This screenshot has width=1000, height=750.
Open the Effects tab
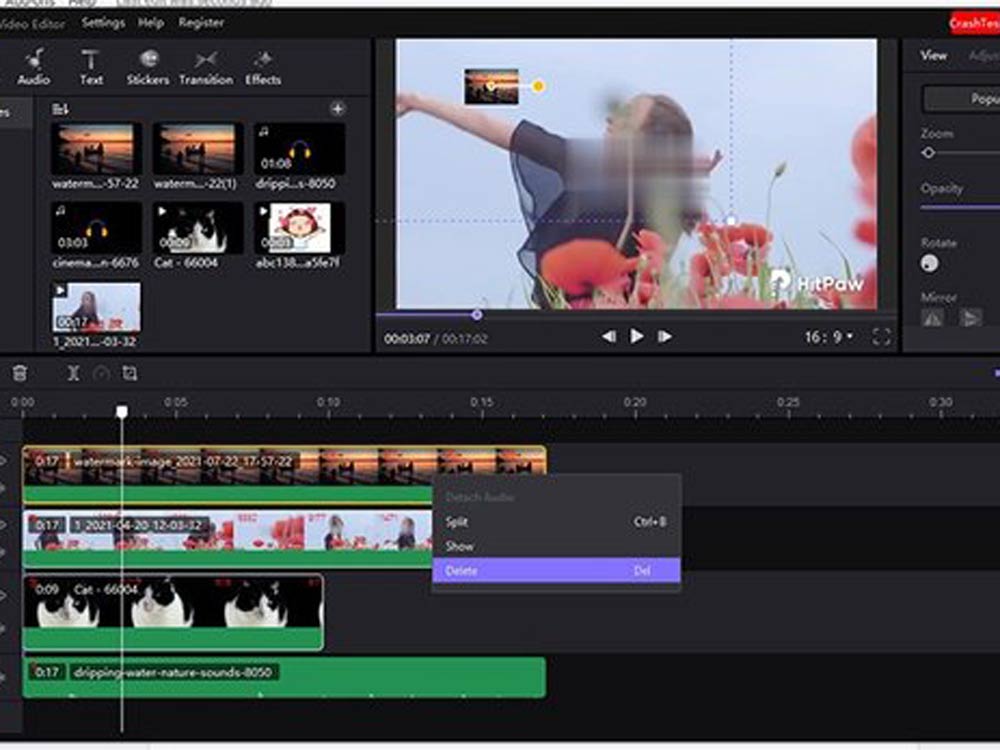[263, 67]
